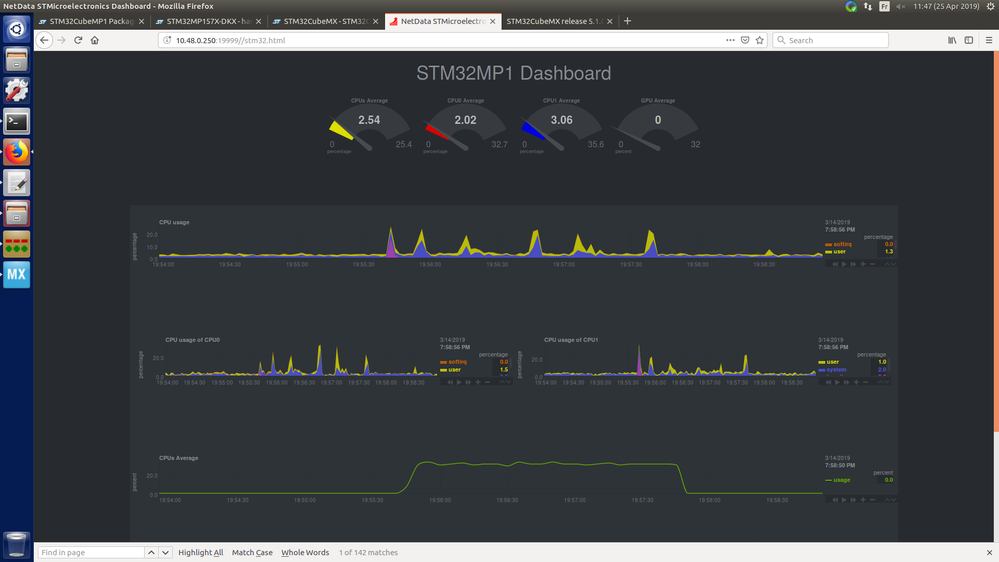The width and height of the screenshot is (999, 562).
Task: Jump to next find match
Action: (165, 552)
